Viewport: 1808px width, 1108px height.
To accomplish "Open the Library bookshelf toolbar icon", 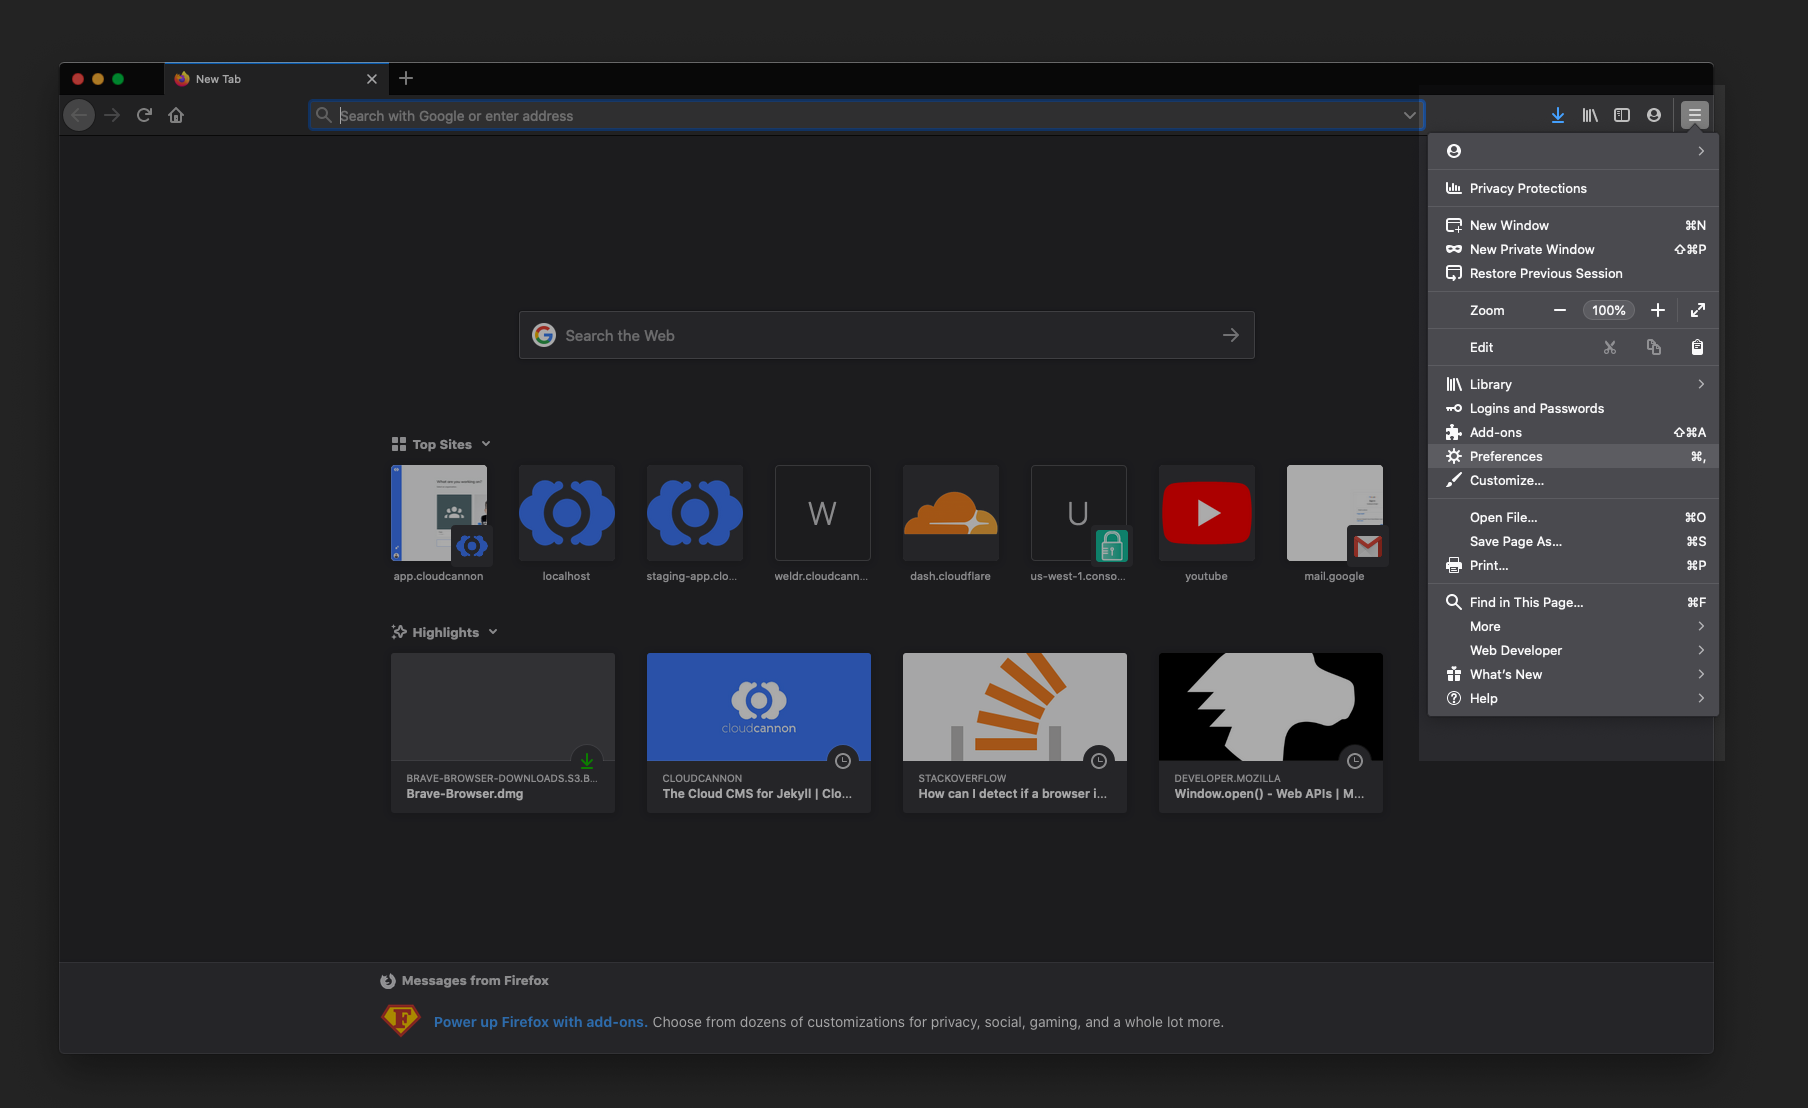I will 1589,115.
